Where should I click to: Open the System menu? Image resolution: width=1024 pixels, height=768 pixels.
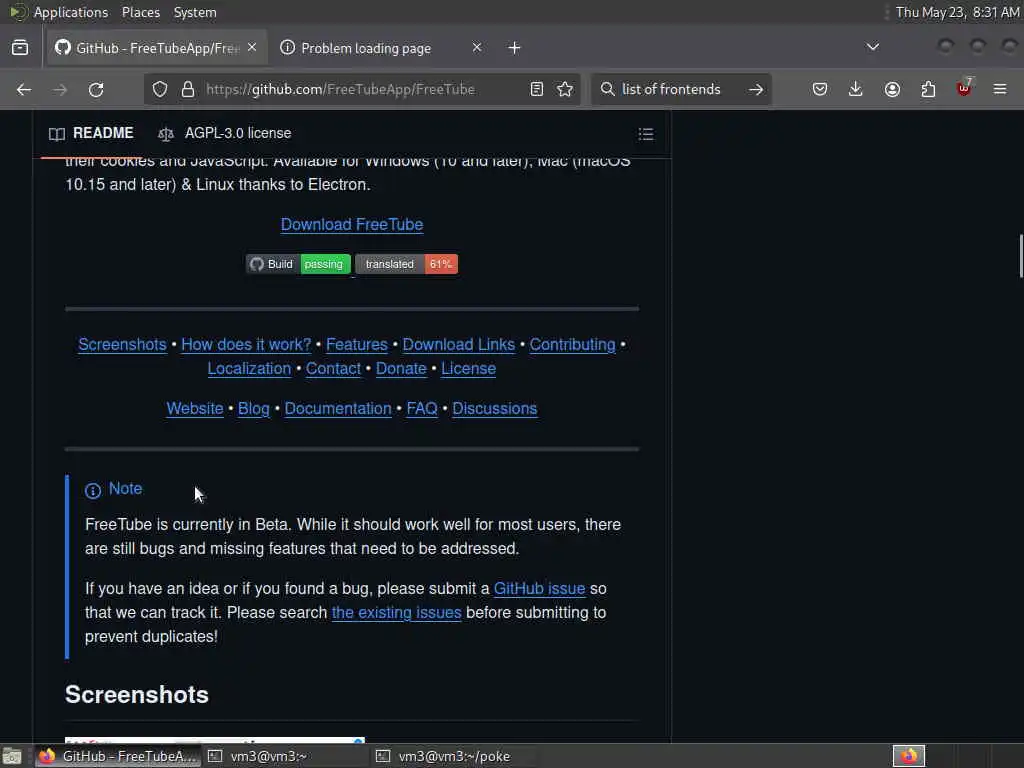pyautogui.click(x=195, y=12)
